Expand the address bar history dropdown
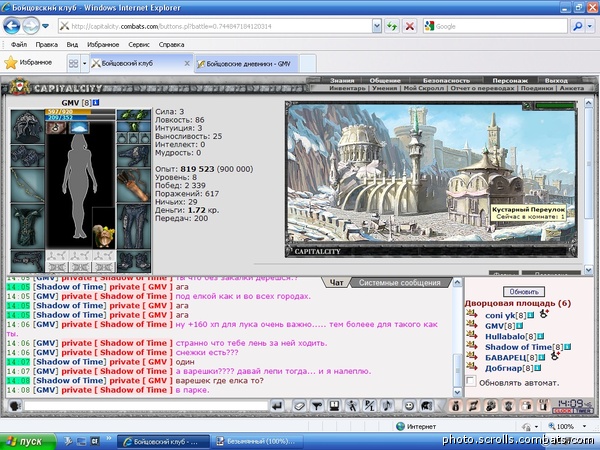 (x=377, y=26)
